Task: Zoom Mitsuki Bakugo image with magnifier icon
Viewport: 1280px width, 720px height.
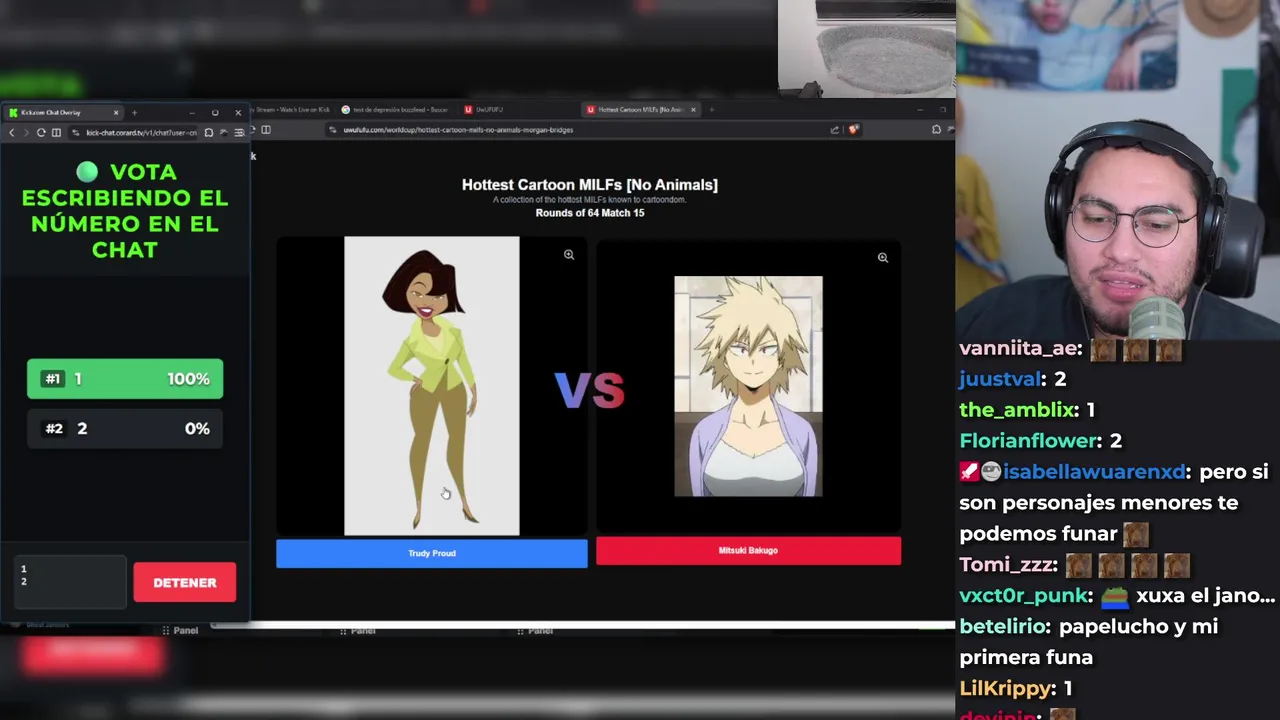Action: (883, 257)
